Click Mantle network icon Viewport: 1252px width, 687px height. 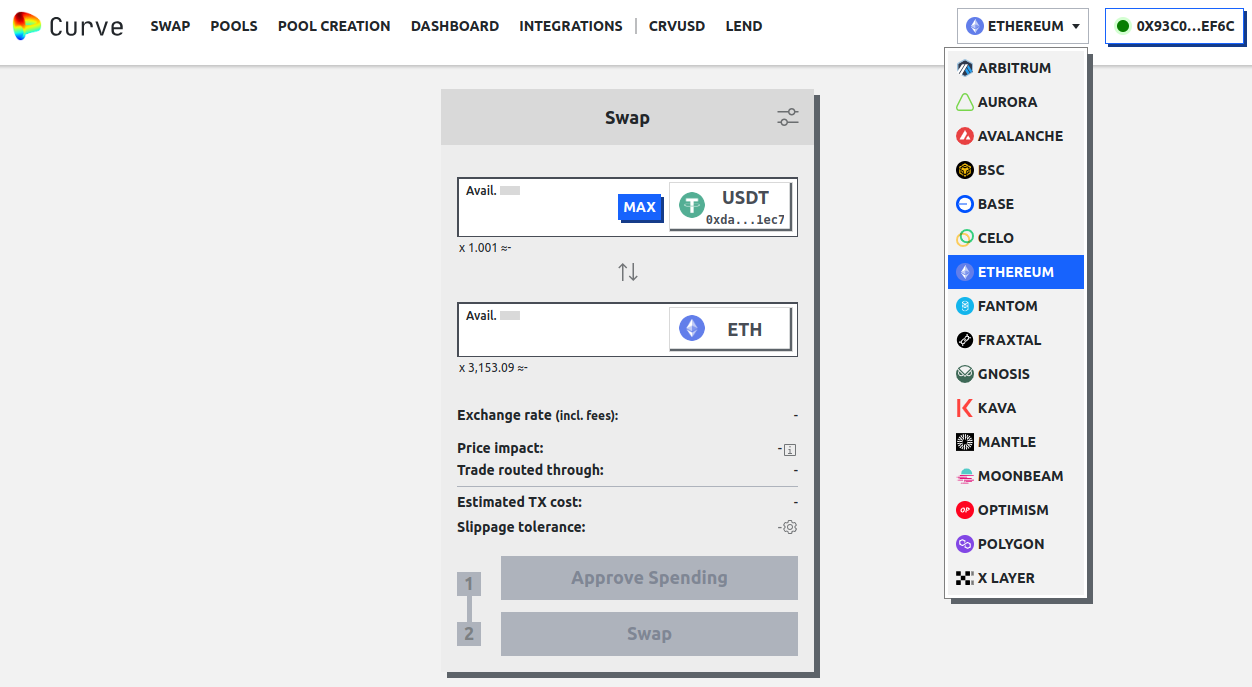pyautogui.click(x=965, y=442)
